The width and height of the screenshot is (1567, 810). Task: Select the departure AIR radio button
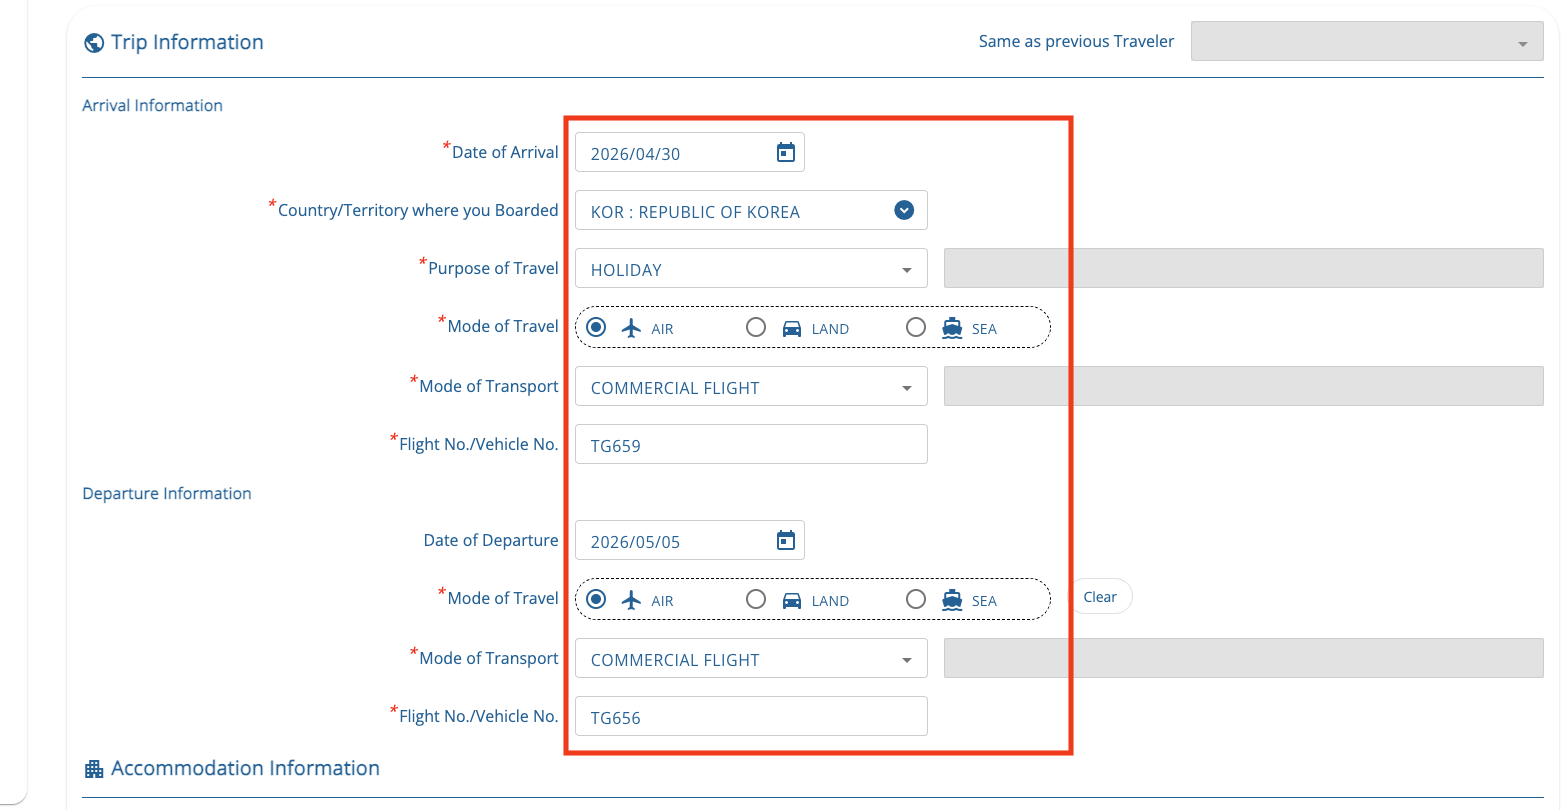pos(596,599)
